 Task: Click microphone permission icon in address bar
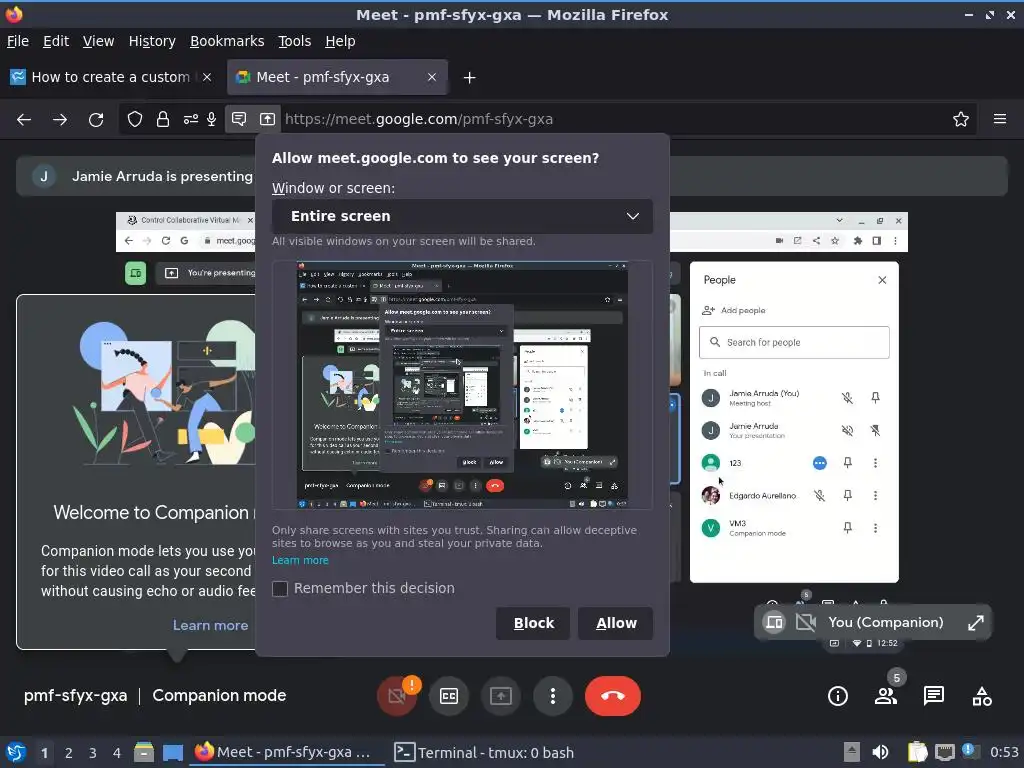tap(212, 120)
